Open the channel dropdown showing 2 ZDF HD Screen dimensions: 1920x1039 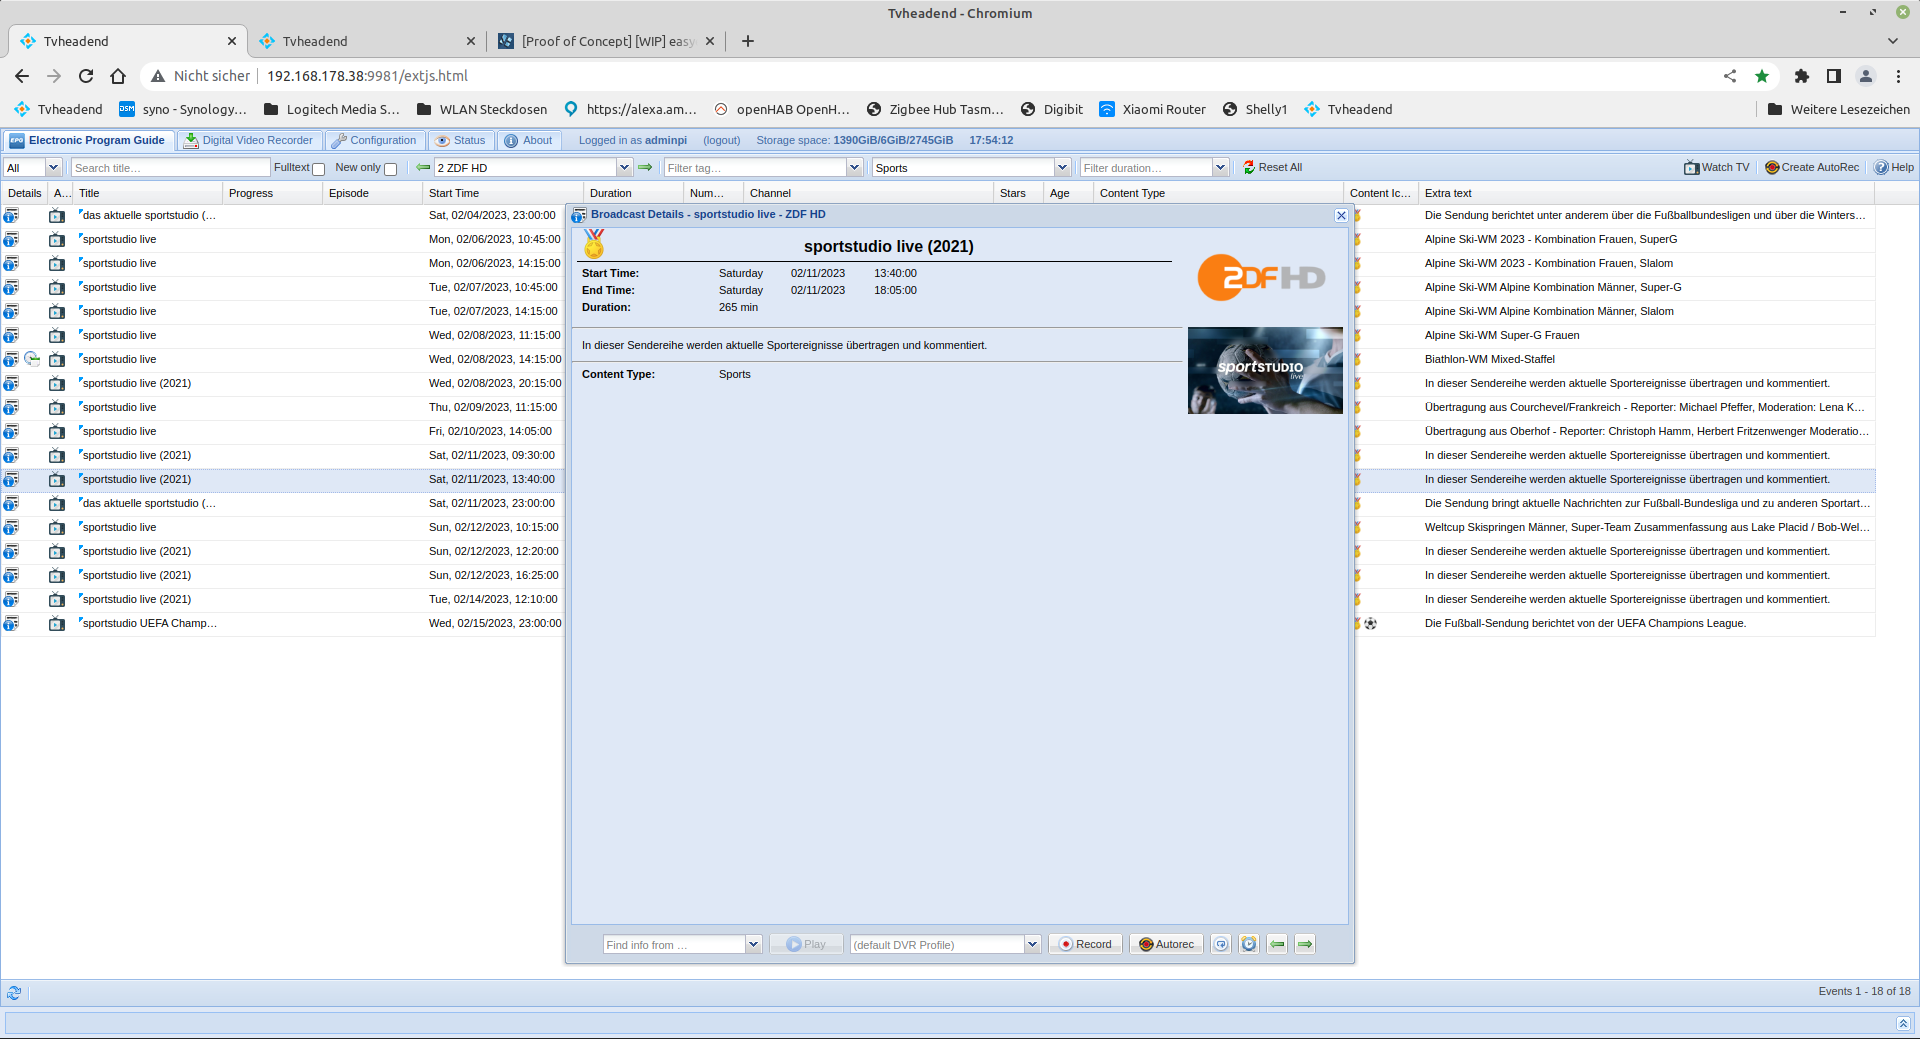pyautogui.click(x=624, y=168)
